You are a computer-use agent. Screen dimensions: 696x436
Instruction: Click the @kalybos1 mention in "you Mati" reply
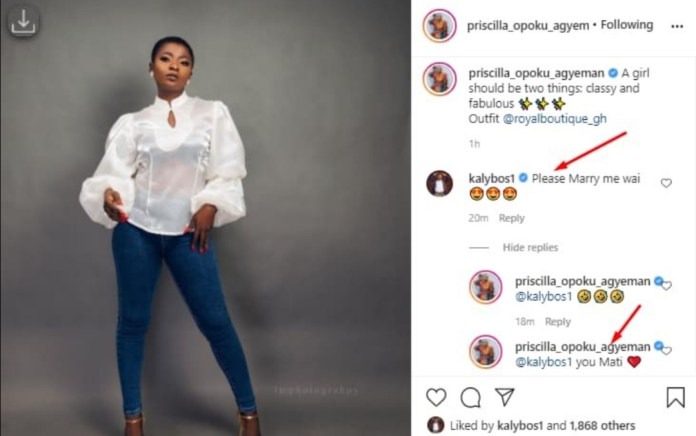click(x=544, y=362)
